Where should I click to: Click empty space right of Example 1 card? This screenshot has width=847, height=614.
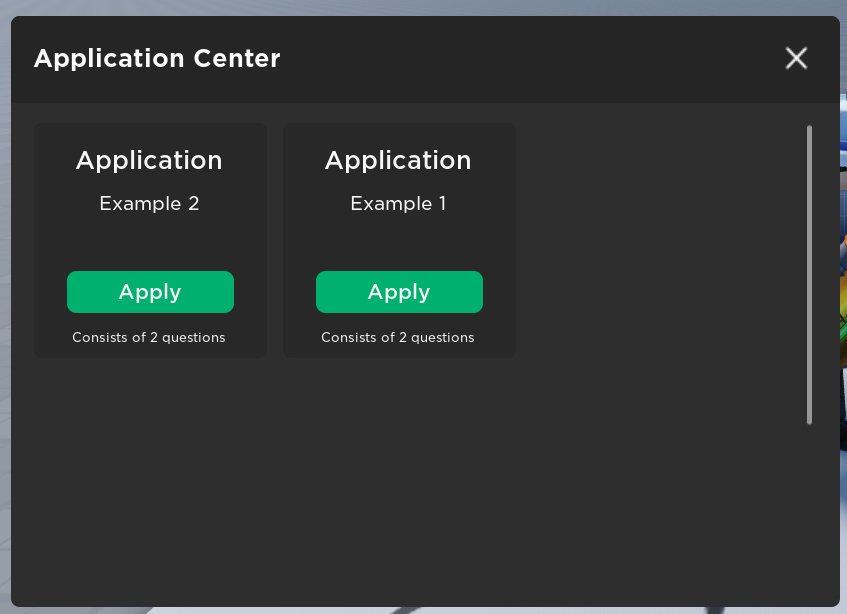point(650,240)
